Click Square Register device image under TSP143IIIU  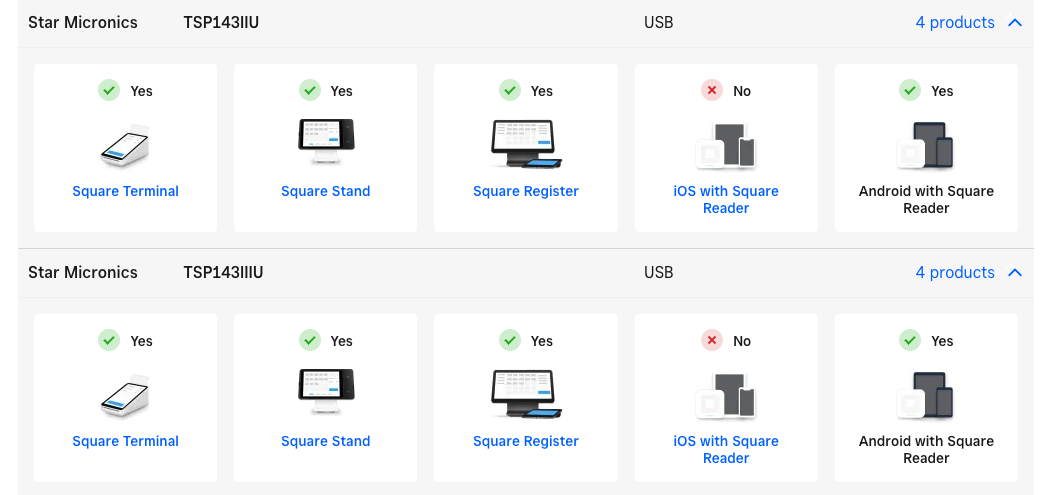coord(526,394)
